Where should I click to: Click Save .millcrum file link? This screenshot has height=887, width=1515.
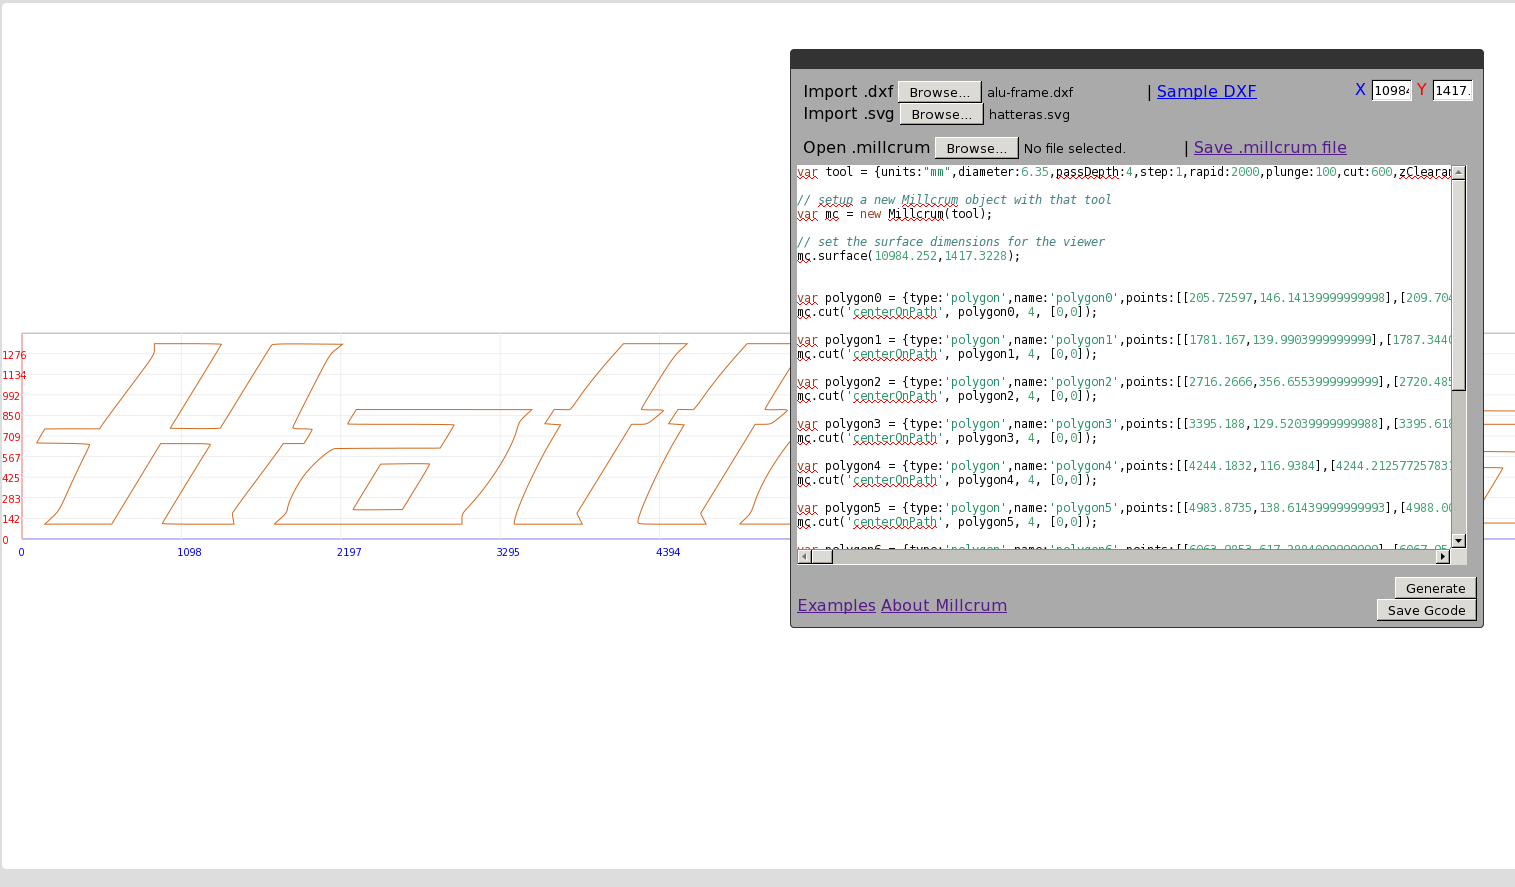click(1269, 147)
